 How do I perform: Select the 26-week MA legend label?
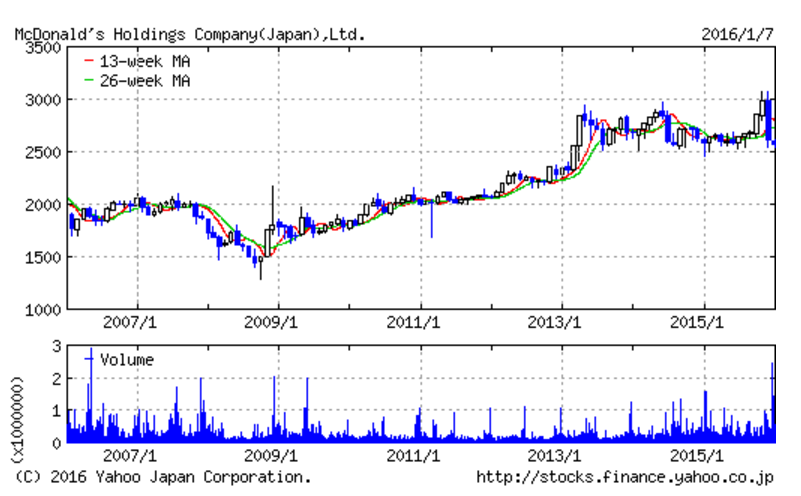pyautogui.click(x=144, y=79)
